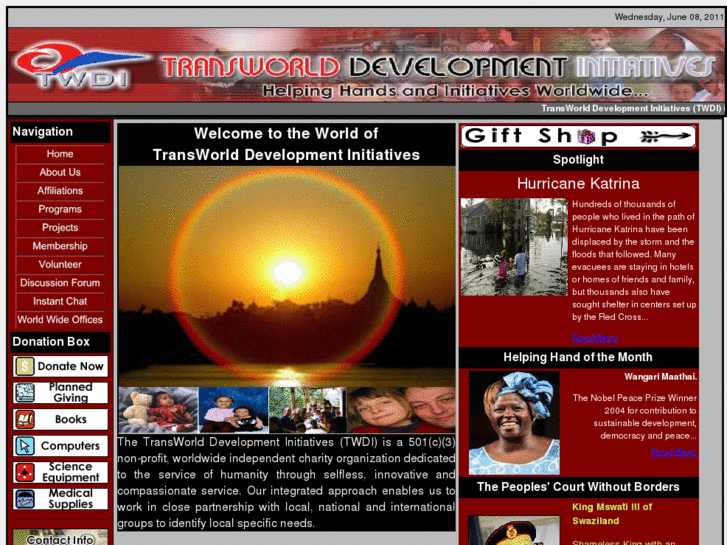Click Helping Hand of the Month header

578,357
